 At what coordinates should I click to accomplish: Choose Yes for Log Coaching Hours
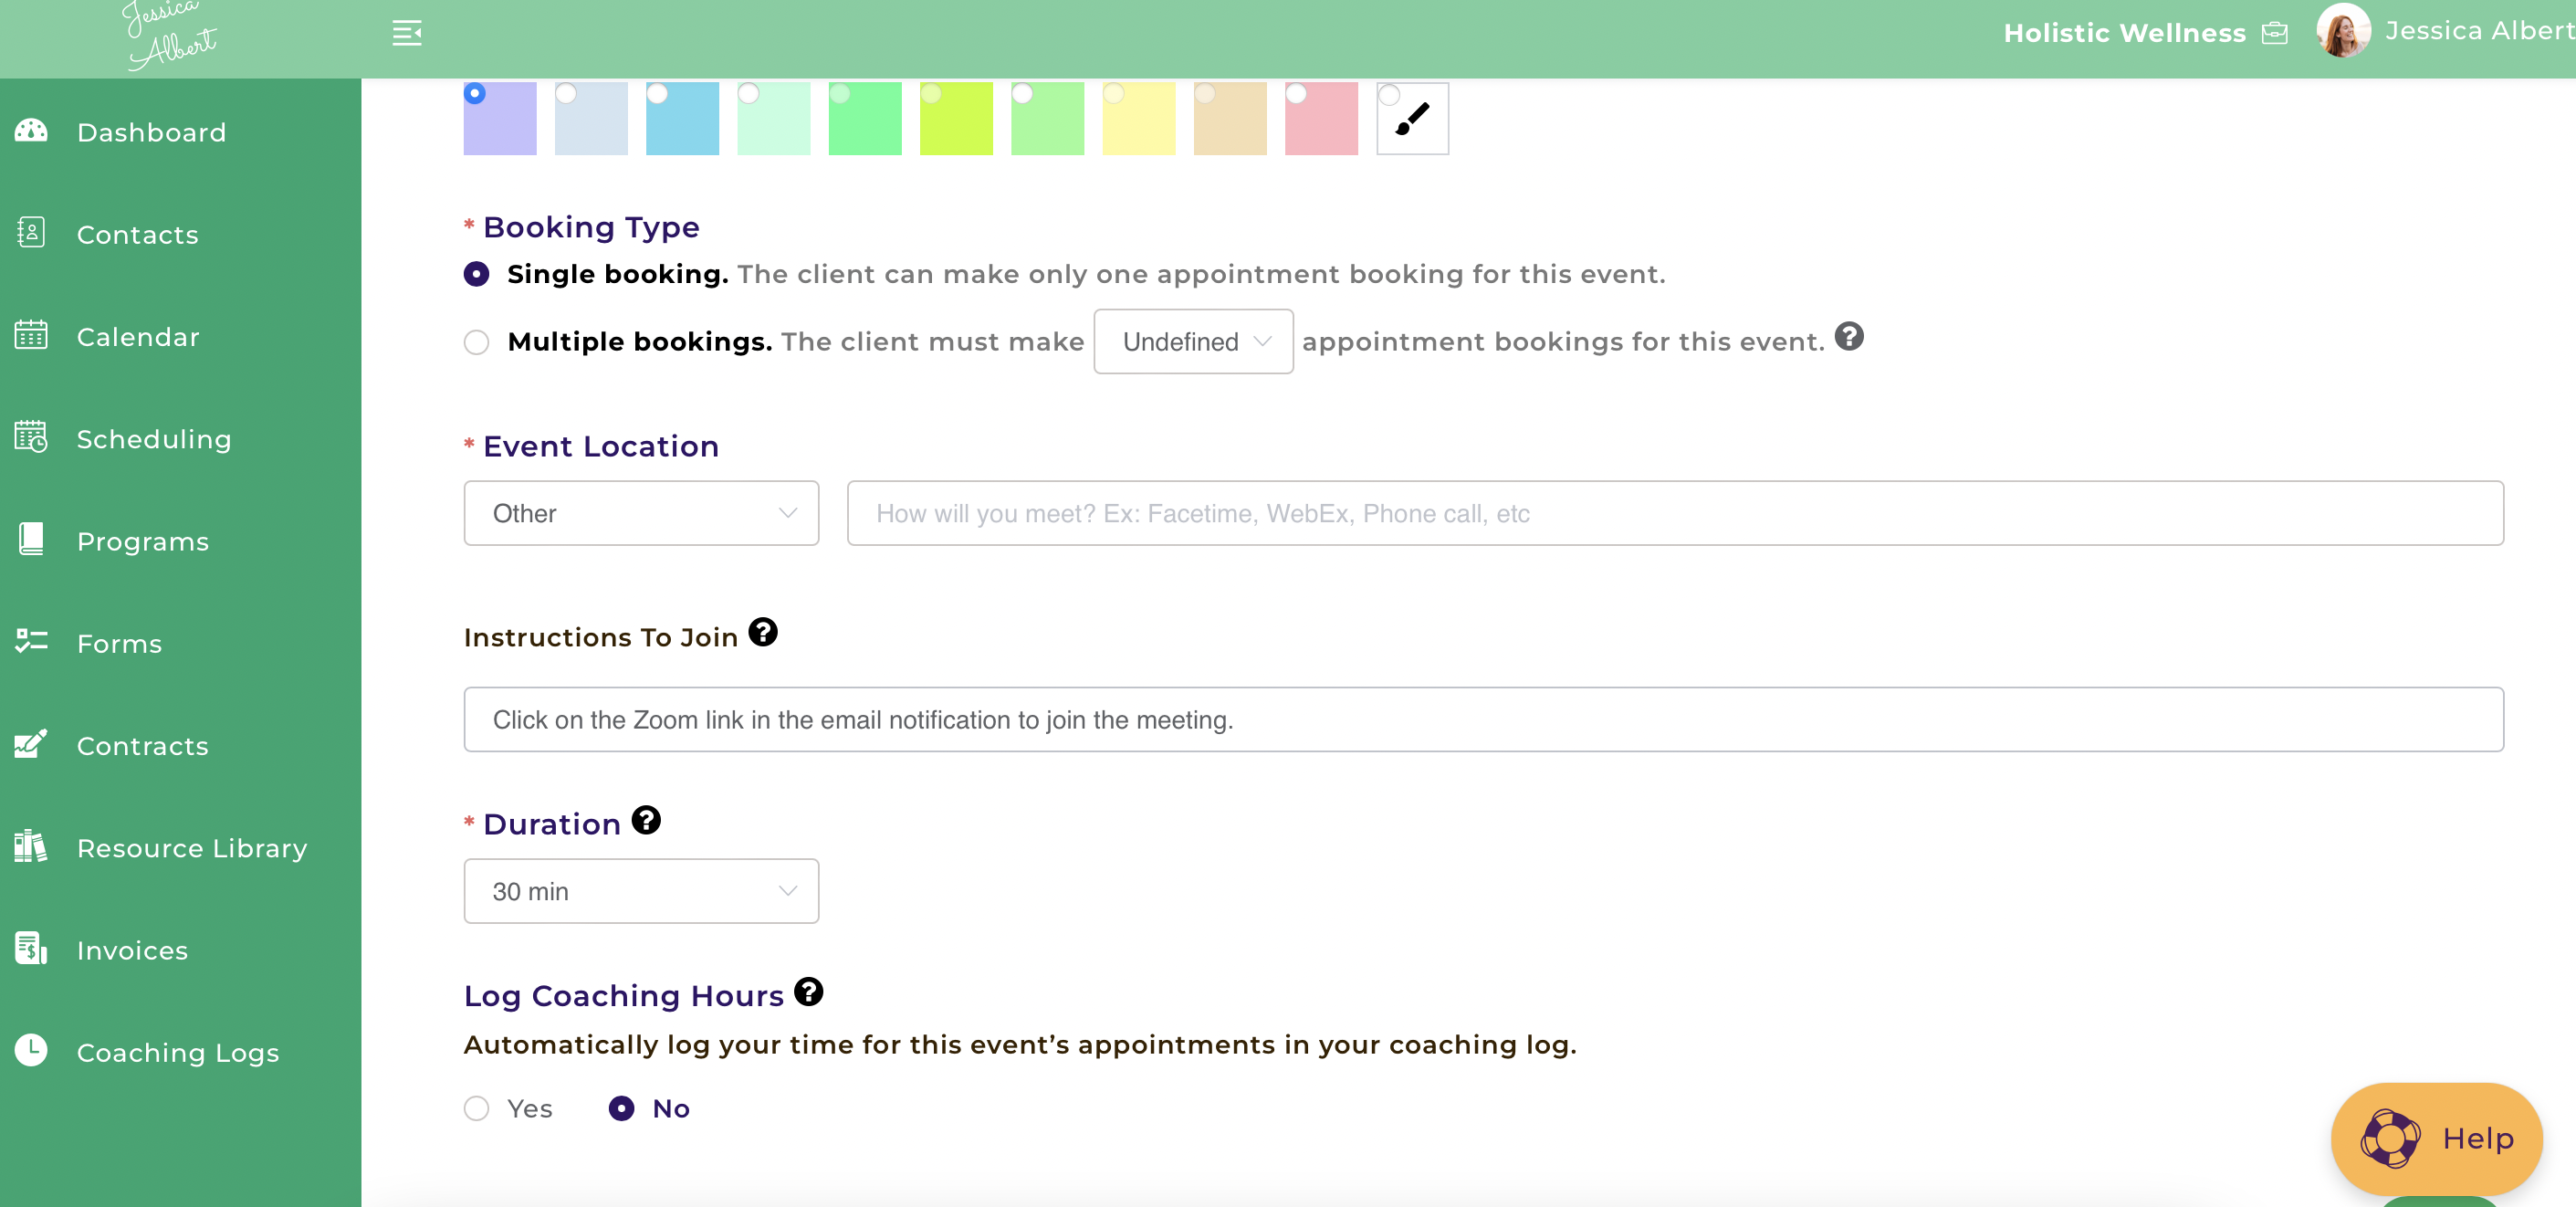[x=477, y=1109]
